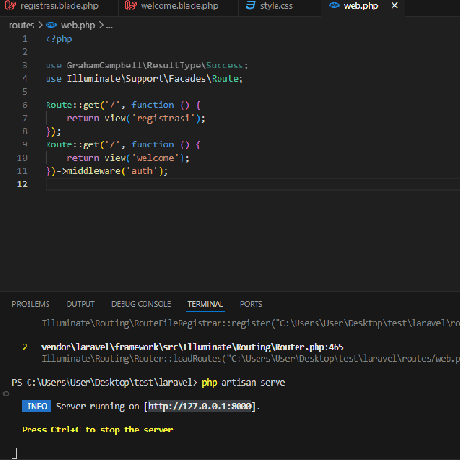Screen dimensions: 460x460
Task: Click 'Press Ctrl+C to stop the server' text
Action: tap(98, 429)
